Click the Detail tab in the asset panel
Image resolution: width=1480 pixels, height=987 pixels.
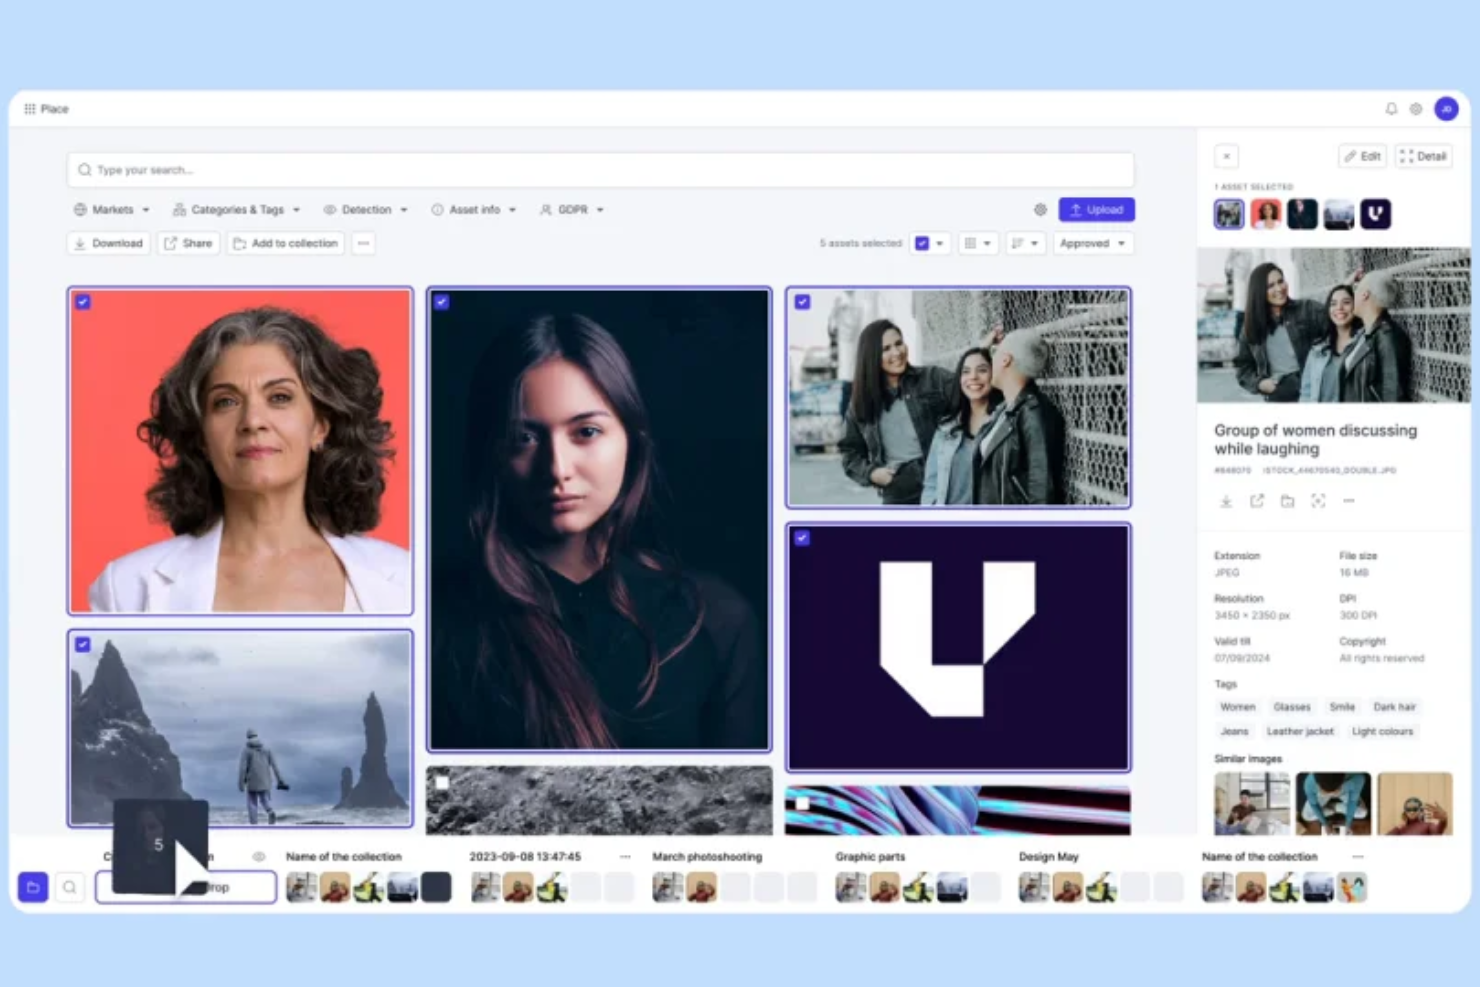click(x=1423, y=156)
